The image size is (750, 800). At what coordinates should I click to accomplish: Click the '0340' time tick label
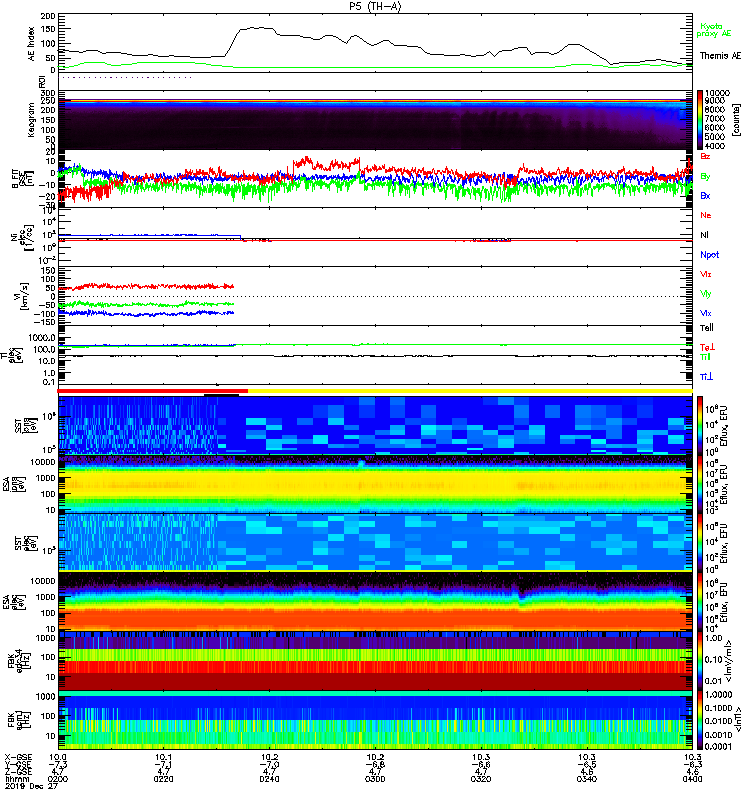point(587,779)
